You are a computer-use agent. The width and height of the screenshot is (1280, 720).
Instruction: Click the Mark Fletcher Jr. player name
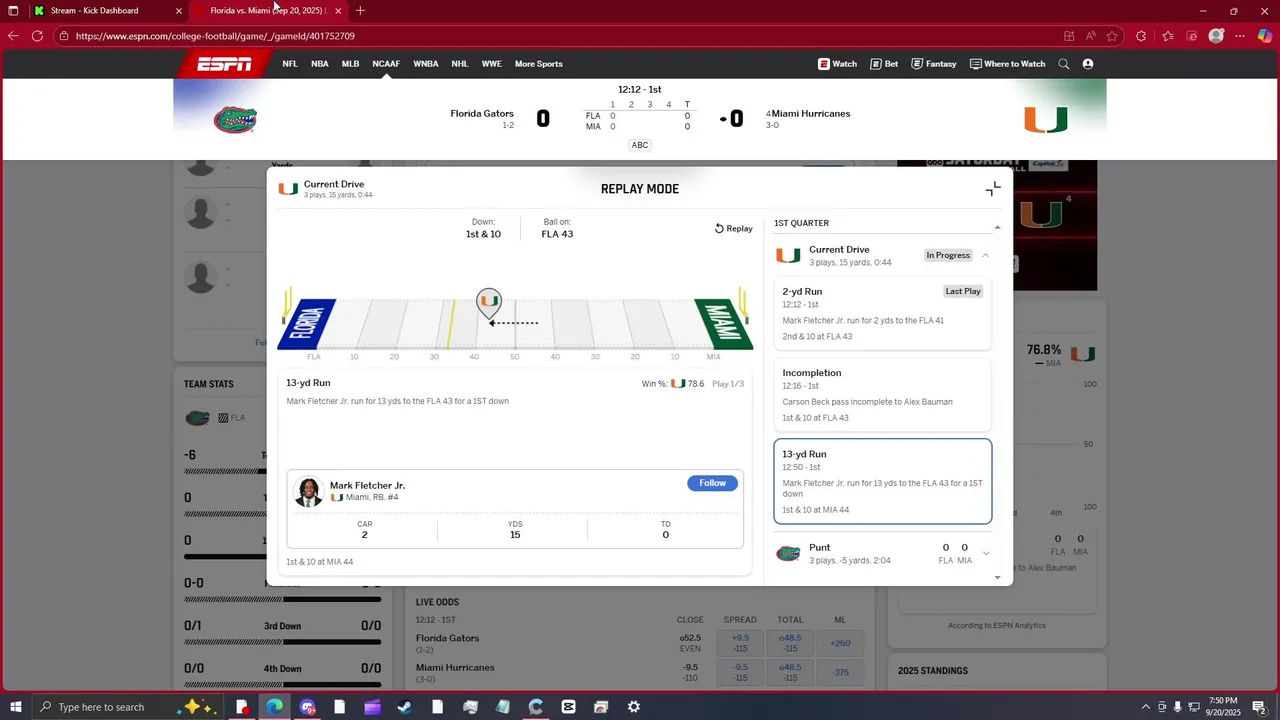[367, 485]
